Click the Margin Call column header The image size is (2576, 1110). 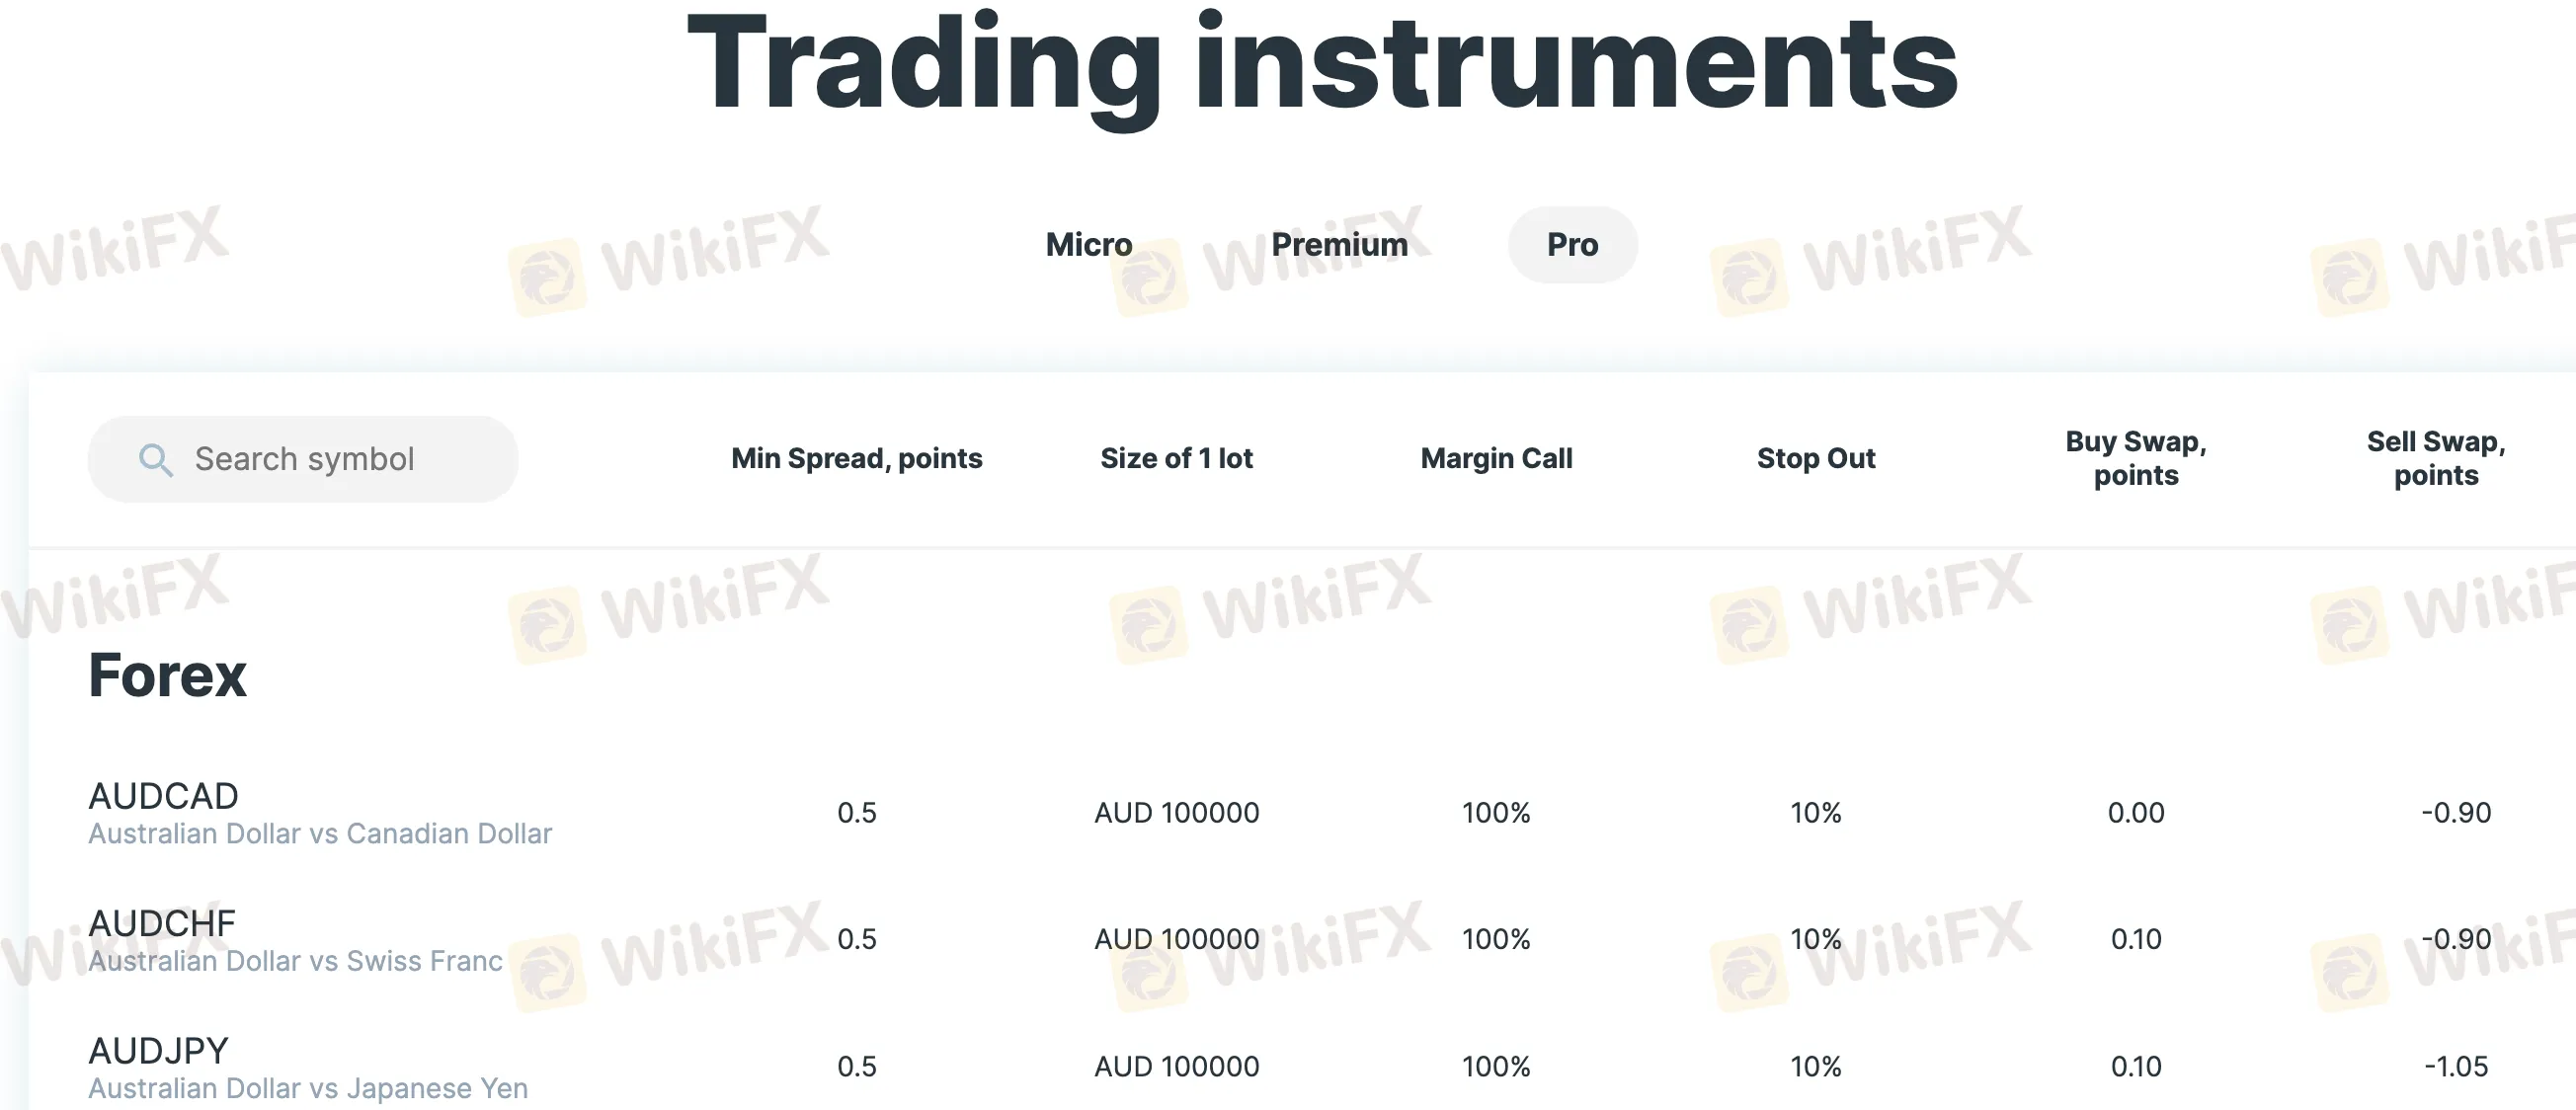click(1496, 458)
